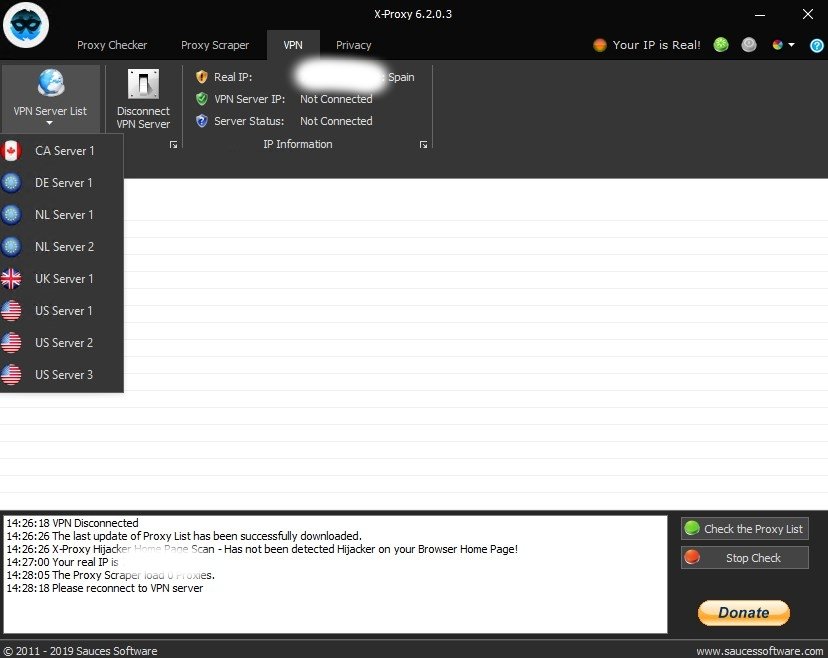Select UK Server 1
The width and height of the screenshot is (828, 658).
(x=62, y=279)
